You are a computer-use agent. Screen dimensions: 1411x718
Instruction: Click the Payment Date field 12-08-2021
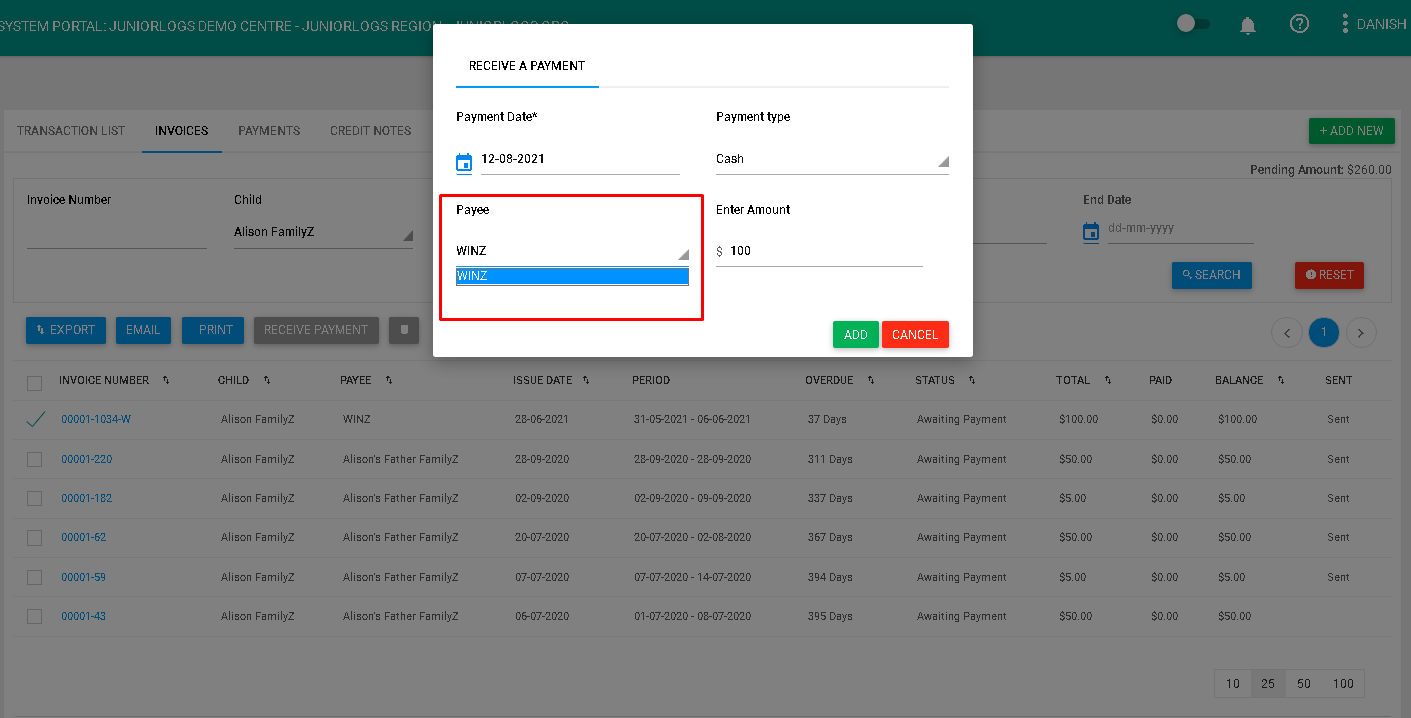click(580, 159)
